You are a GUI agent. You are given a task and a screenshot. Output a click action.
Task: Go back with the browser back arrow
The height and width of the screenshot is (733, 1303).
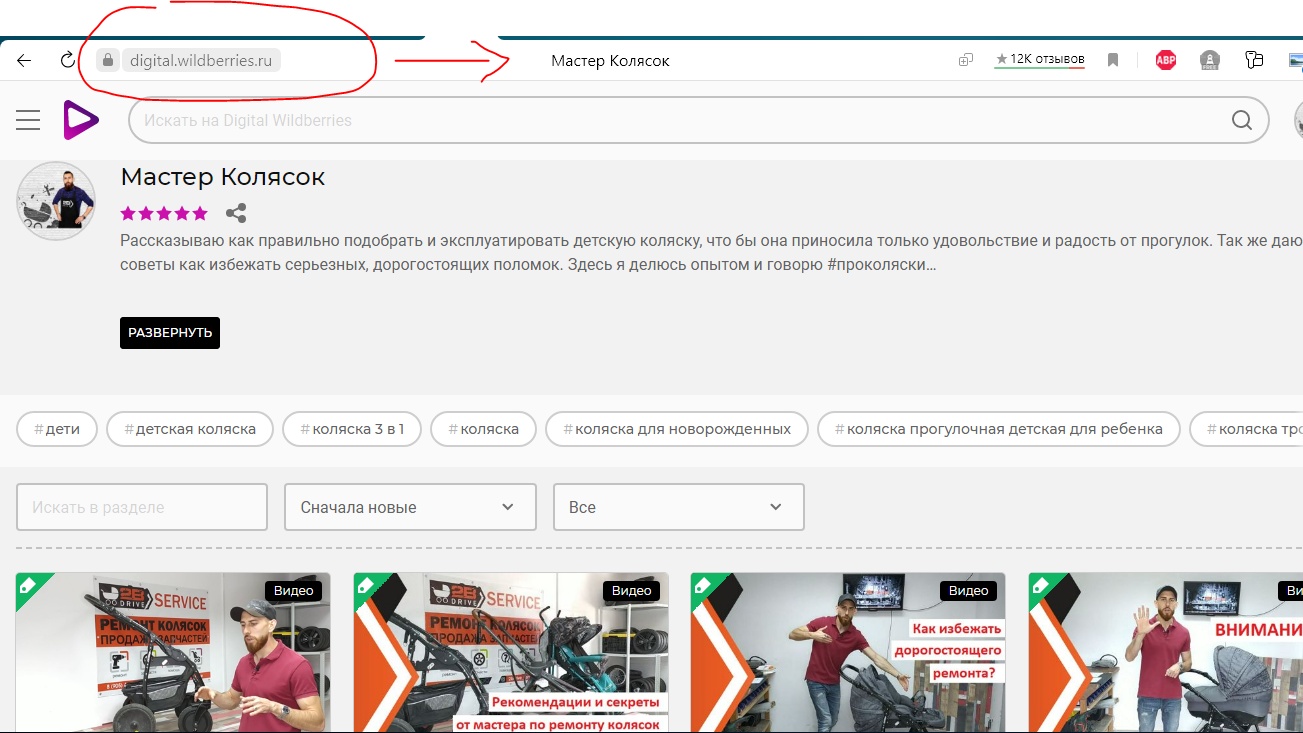pyautogui.click(x=24, y=60)
